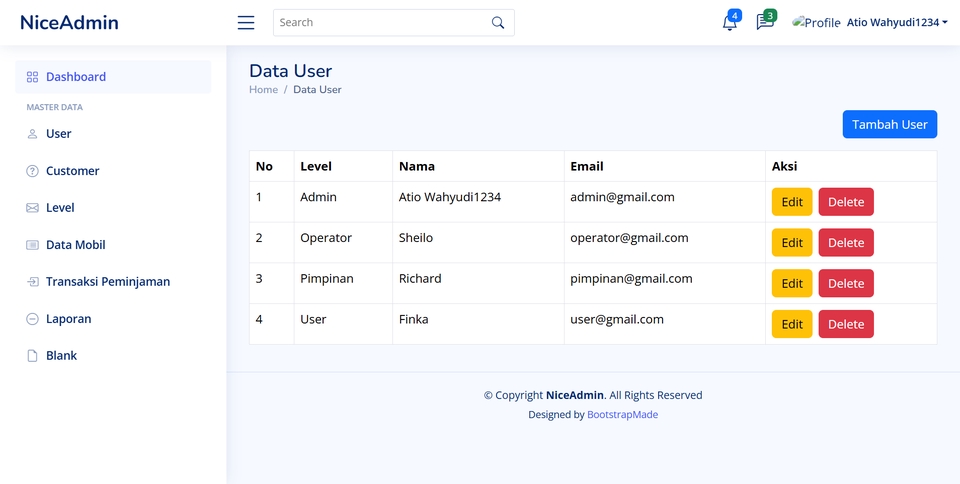Click the Tambah User button
Viewport: 960px width, 484px height.
[890, 124]
